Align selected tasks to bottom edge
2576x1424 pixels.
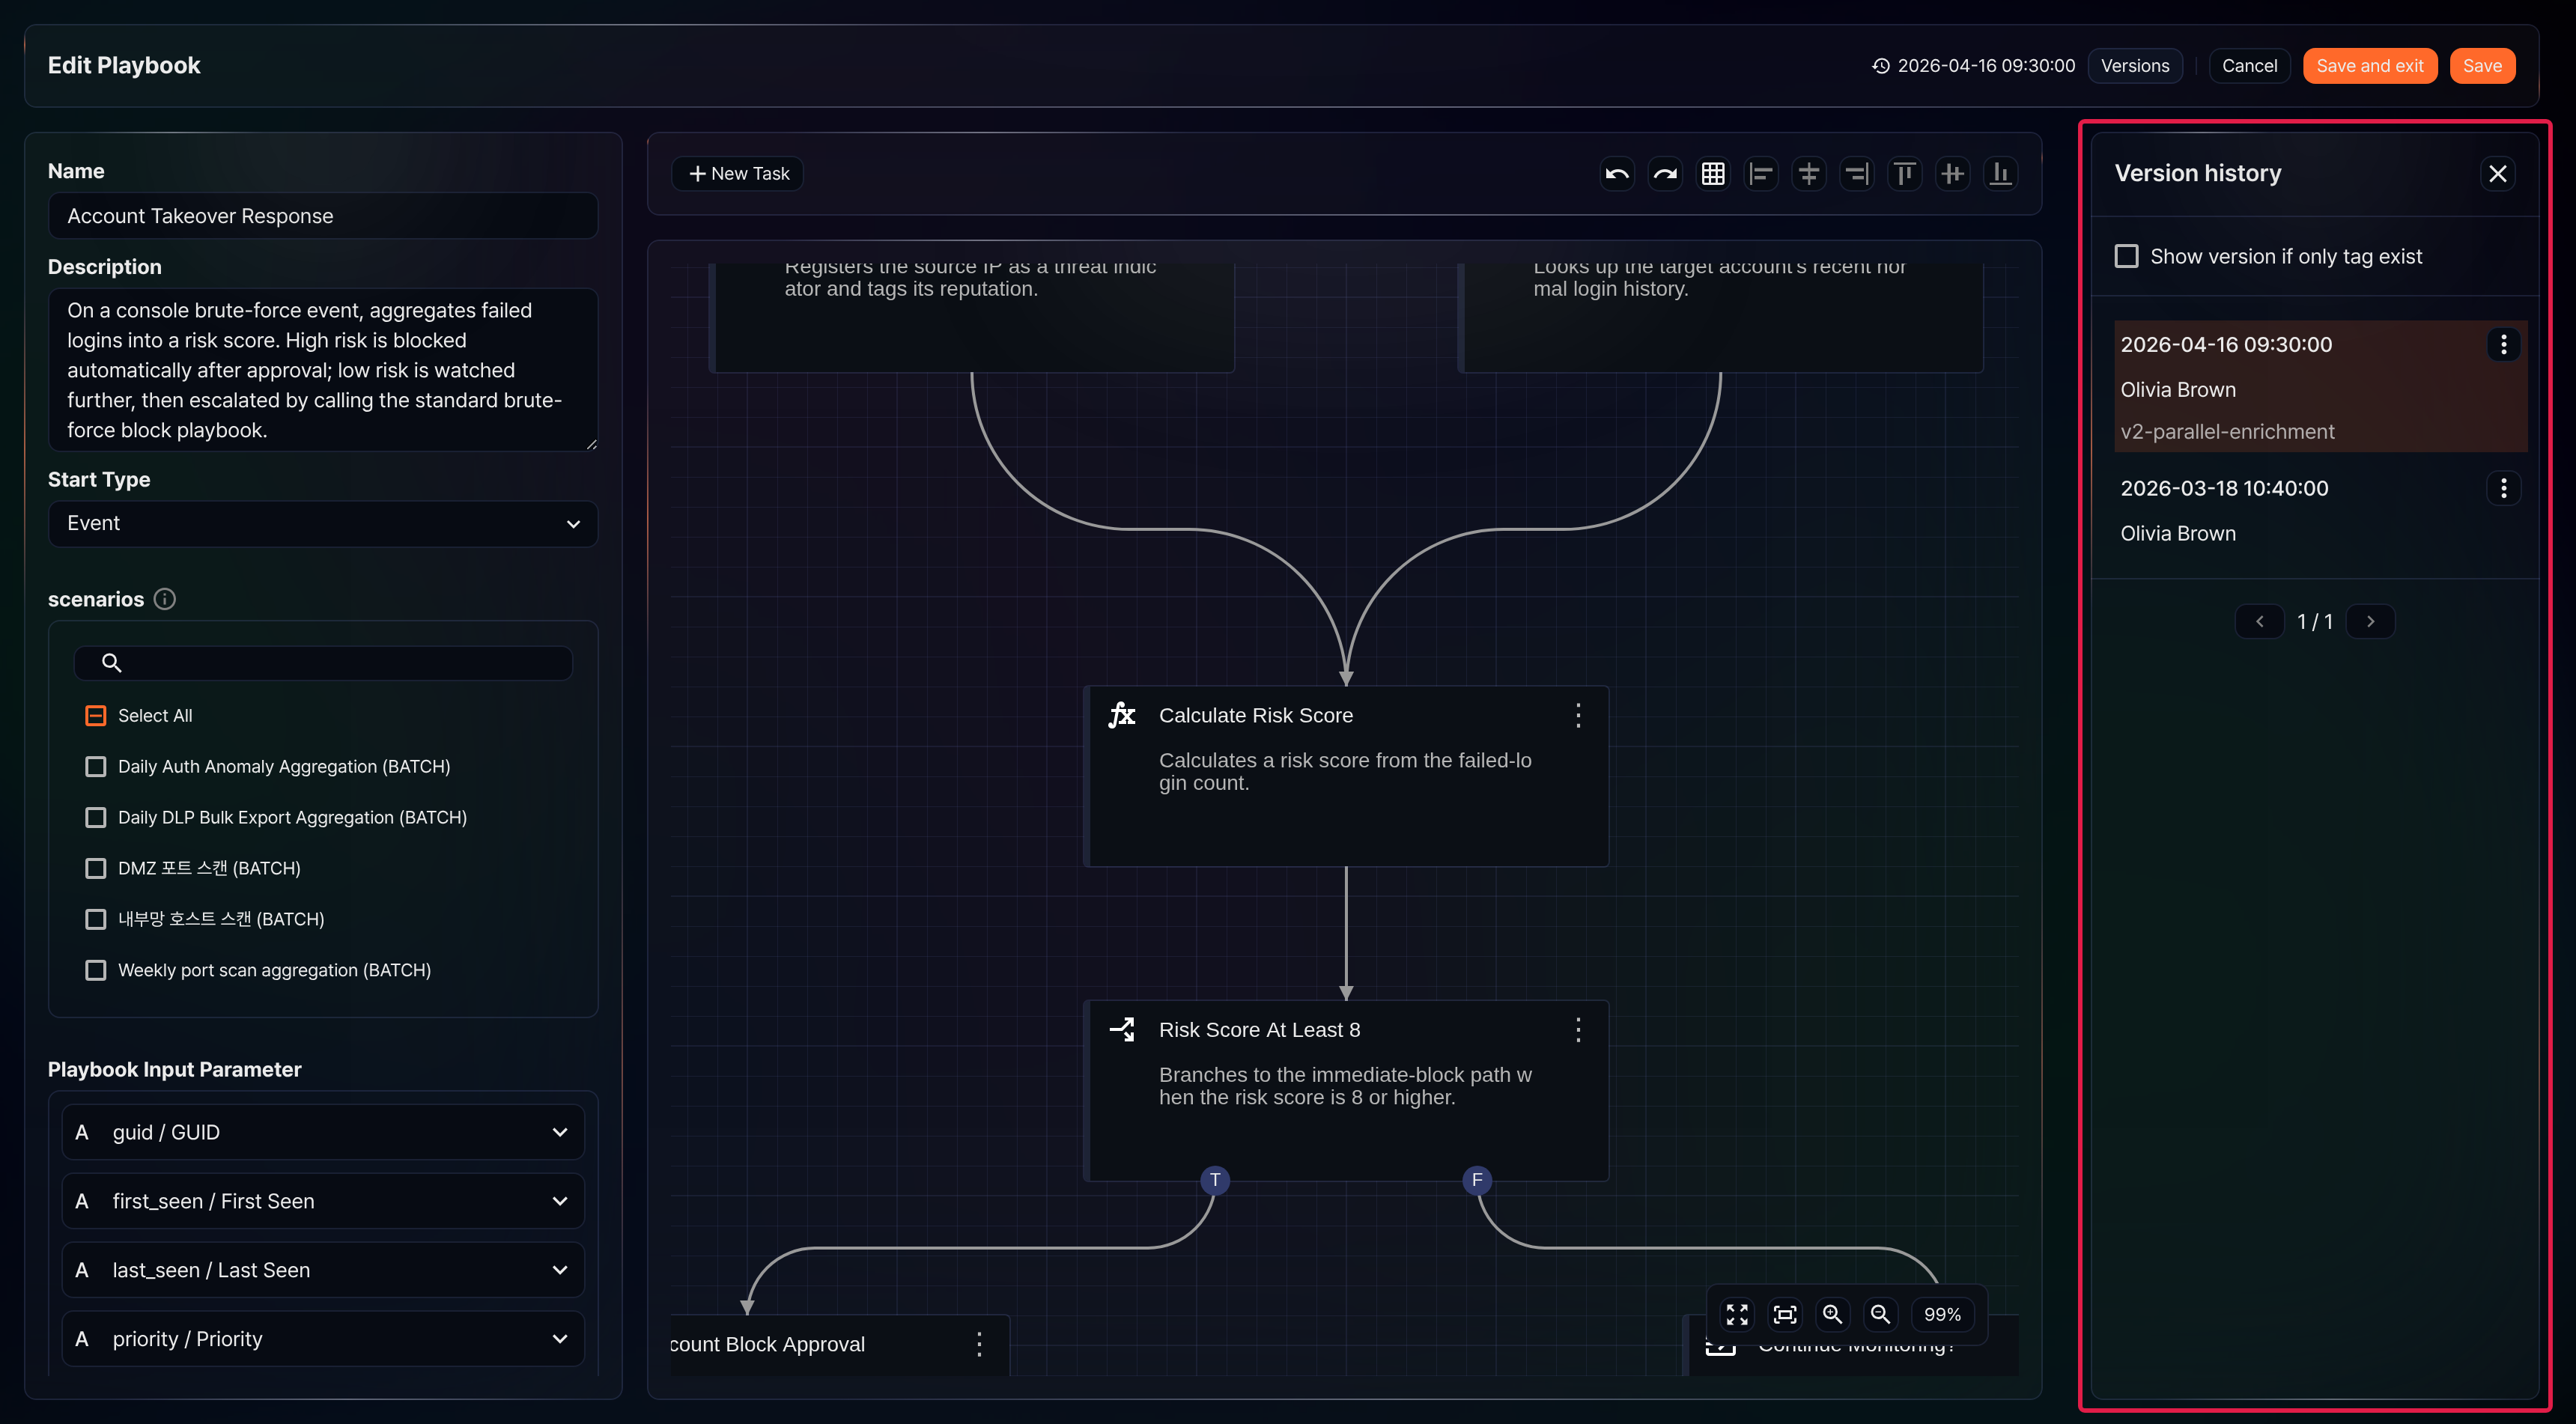[x=2001, y=174]
